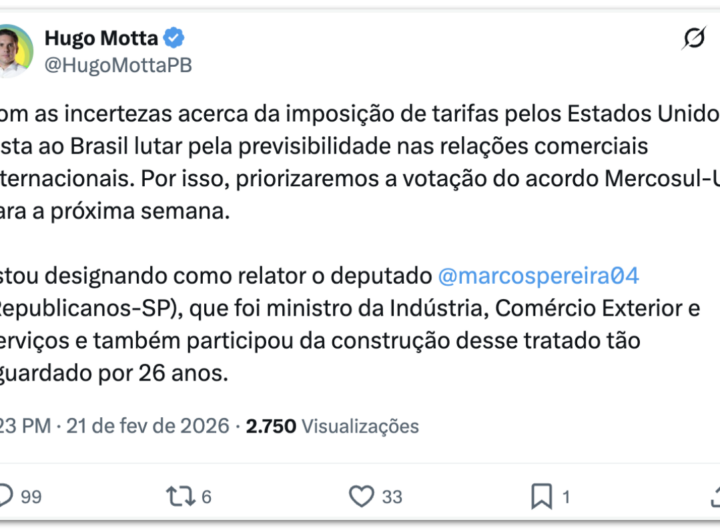Click the date 21 de fev de 2026
The image size is (720, 530).
[x=148, y=426]
